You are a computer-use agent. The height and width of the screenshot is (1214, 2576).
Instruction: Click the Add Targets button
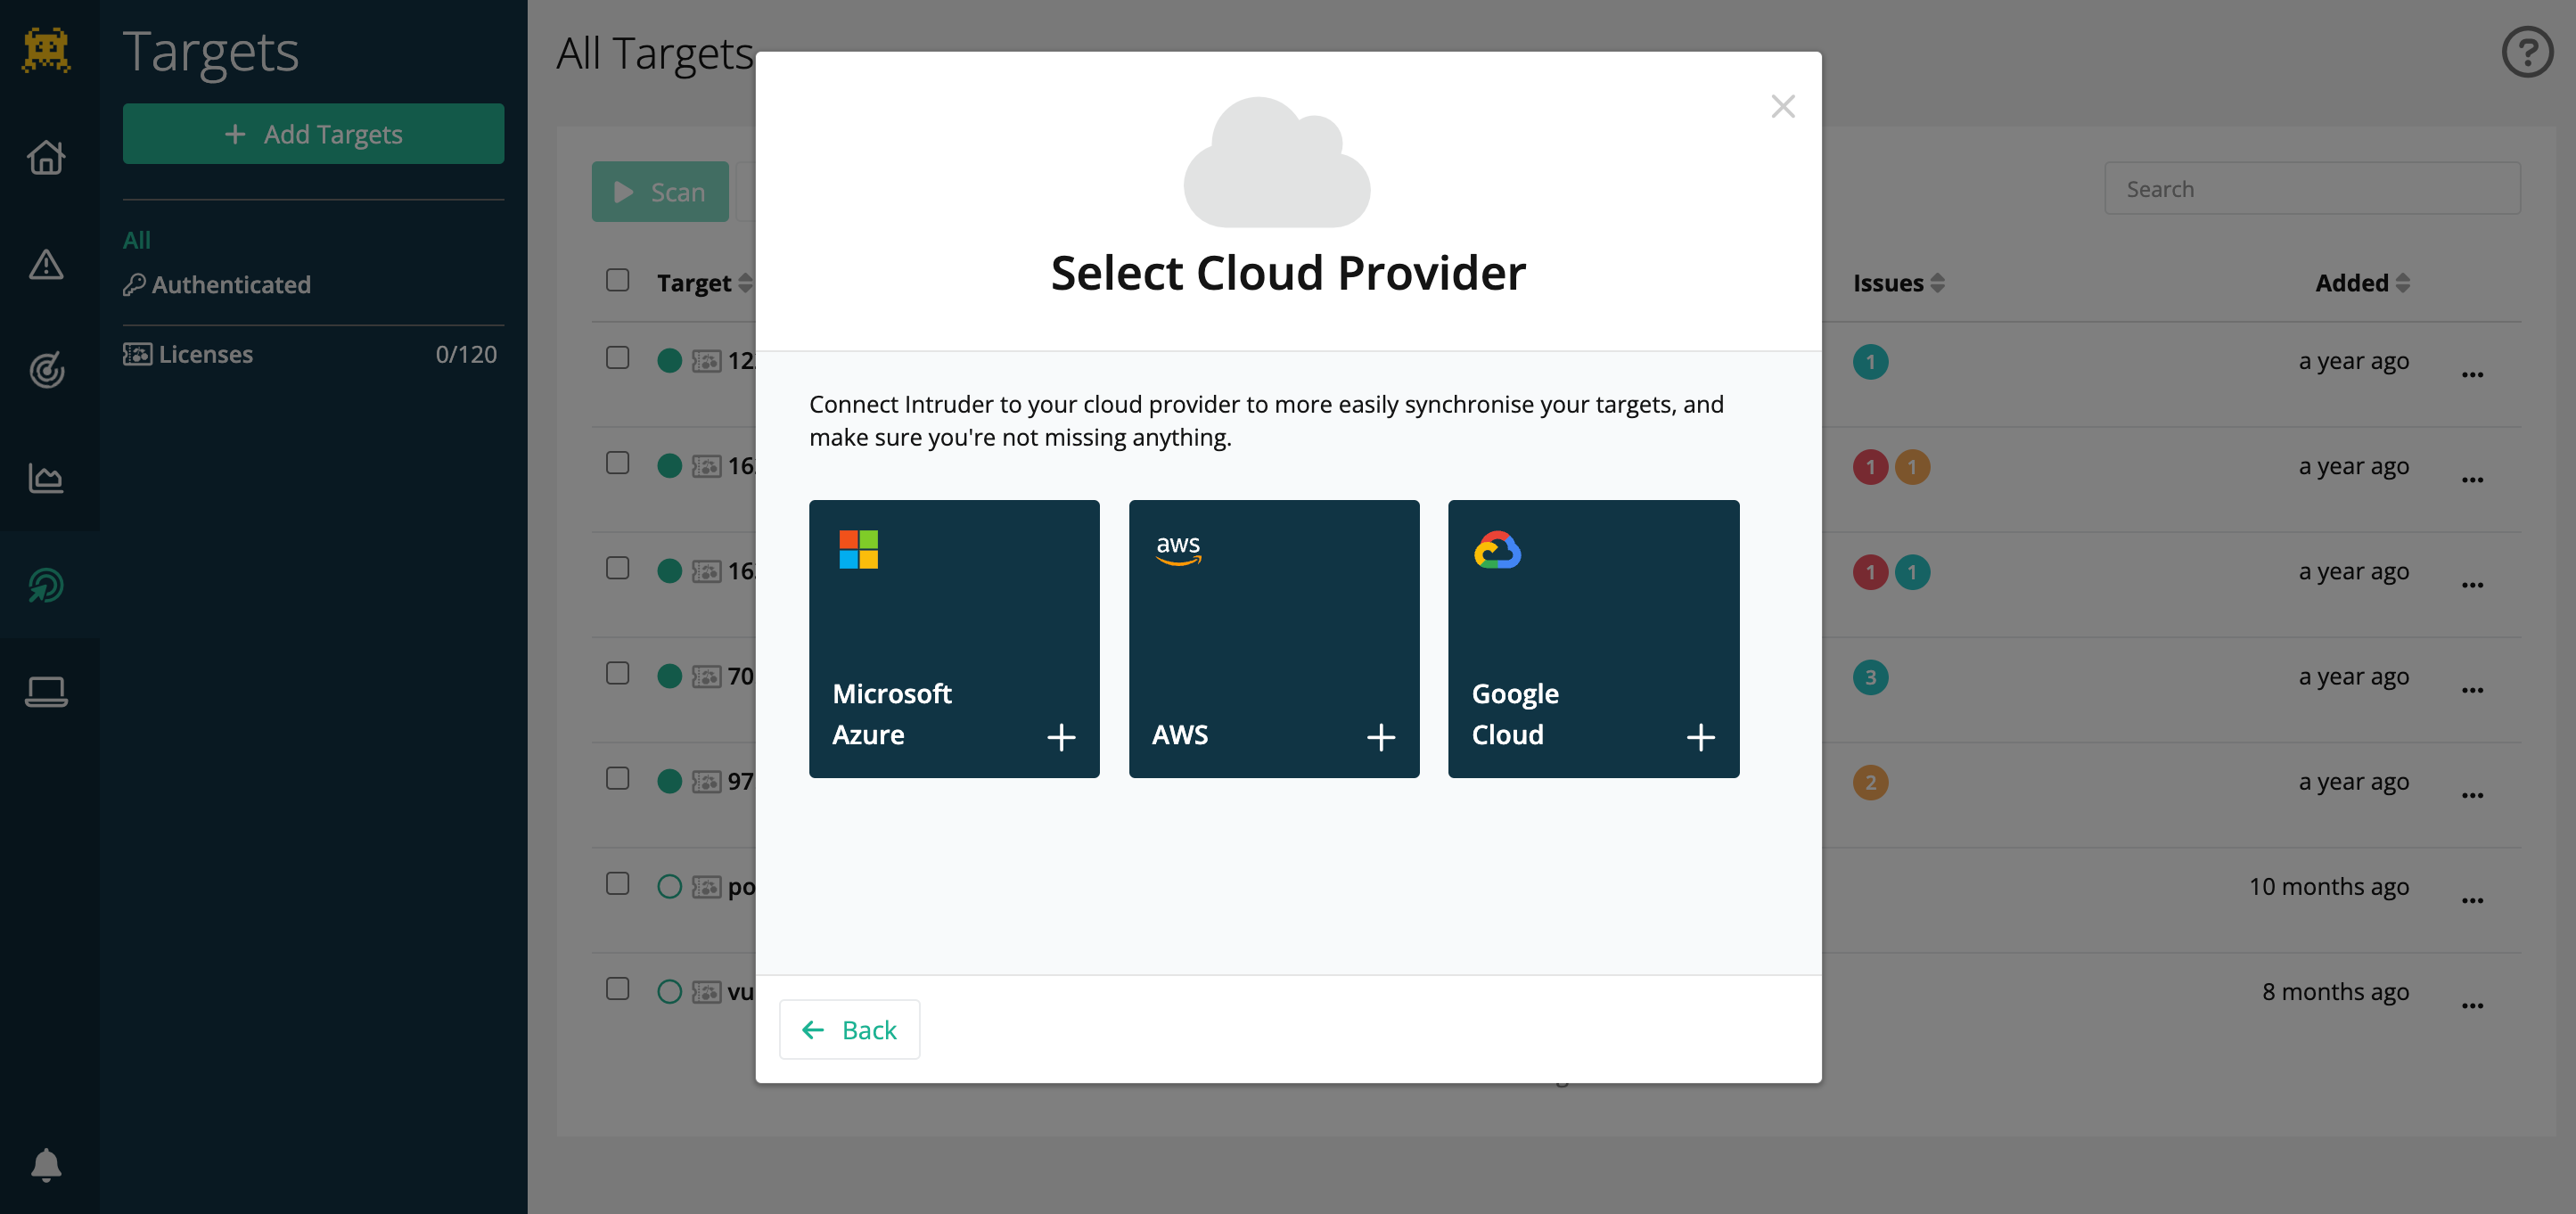313,134
